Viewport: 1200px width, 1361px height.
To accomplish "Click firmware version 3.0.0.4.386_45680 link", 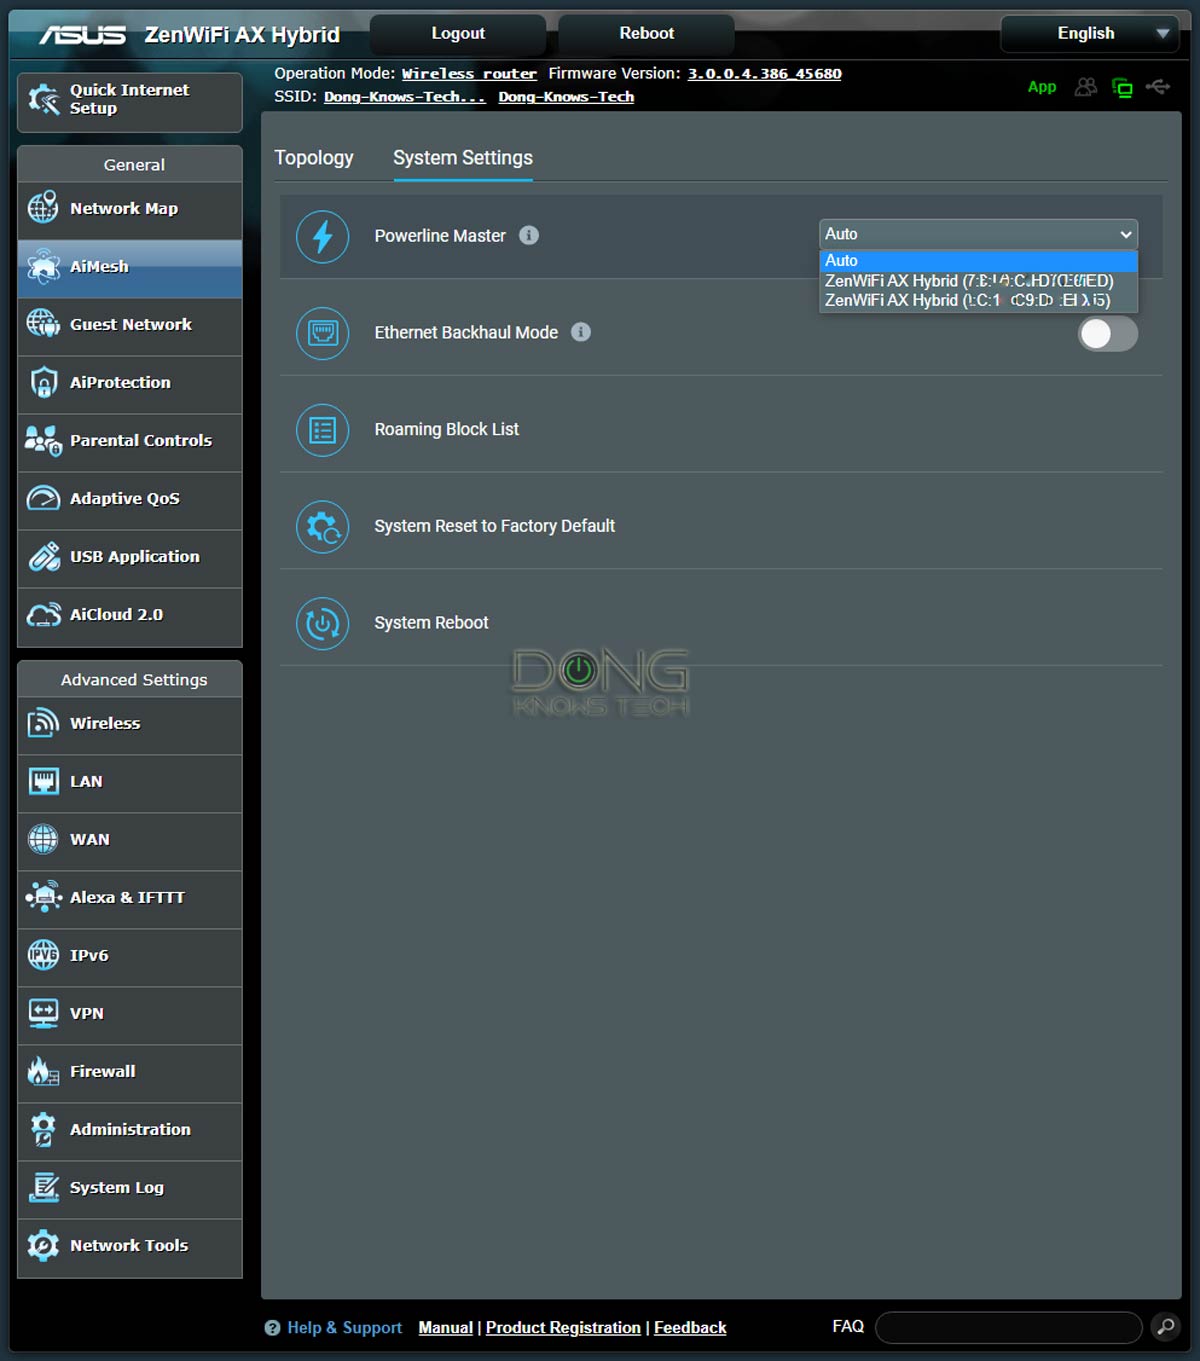I will tap(764, 74).
